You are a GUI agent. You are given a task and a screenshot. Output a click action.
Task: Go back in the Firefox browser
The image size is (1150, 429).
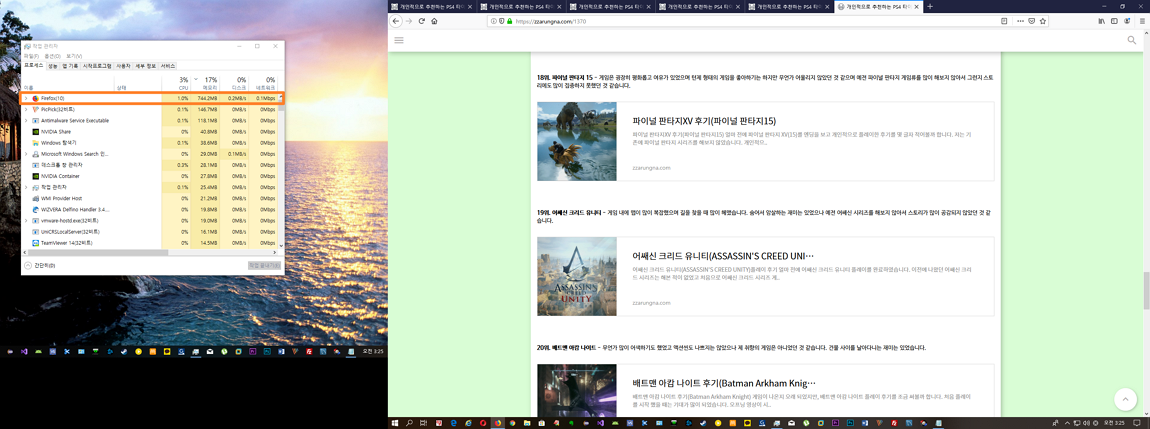pyautogui.click(x=397, y=21)
